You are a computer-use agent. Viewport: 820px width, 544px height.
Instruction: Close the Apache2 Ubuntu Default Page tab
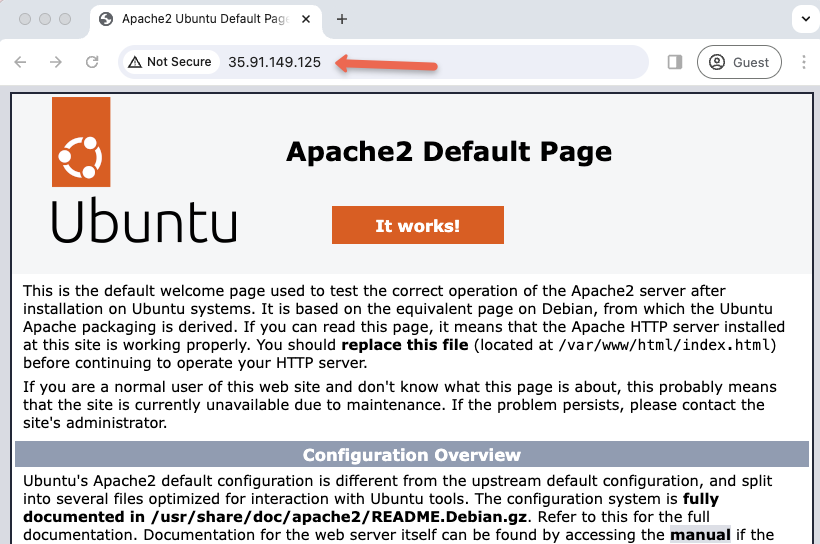pyautogui.click(x=306, y=19)
